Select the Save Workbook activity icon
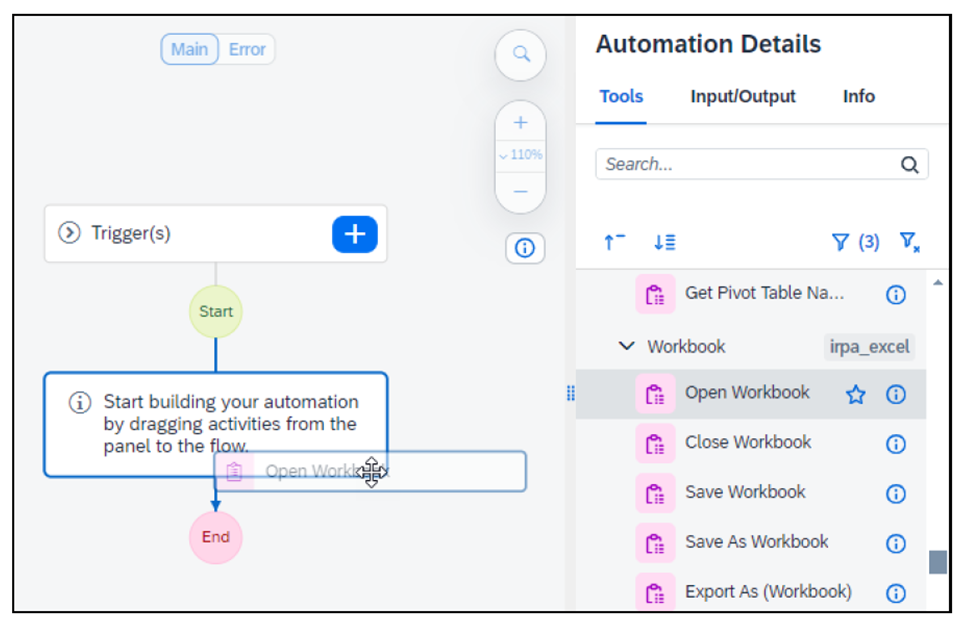 point(655,493)
